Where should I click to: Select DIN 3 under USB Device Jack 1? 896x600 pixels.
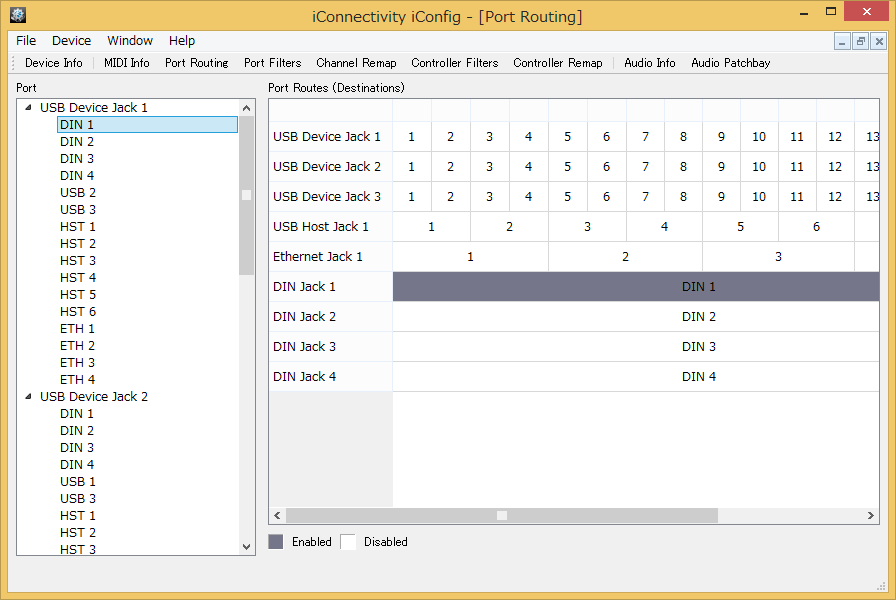click(x=77, y=159)
